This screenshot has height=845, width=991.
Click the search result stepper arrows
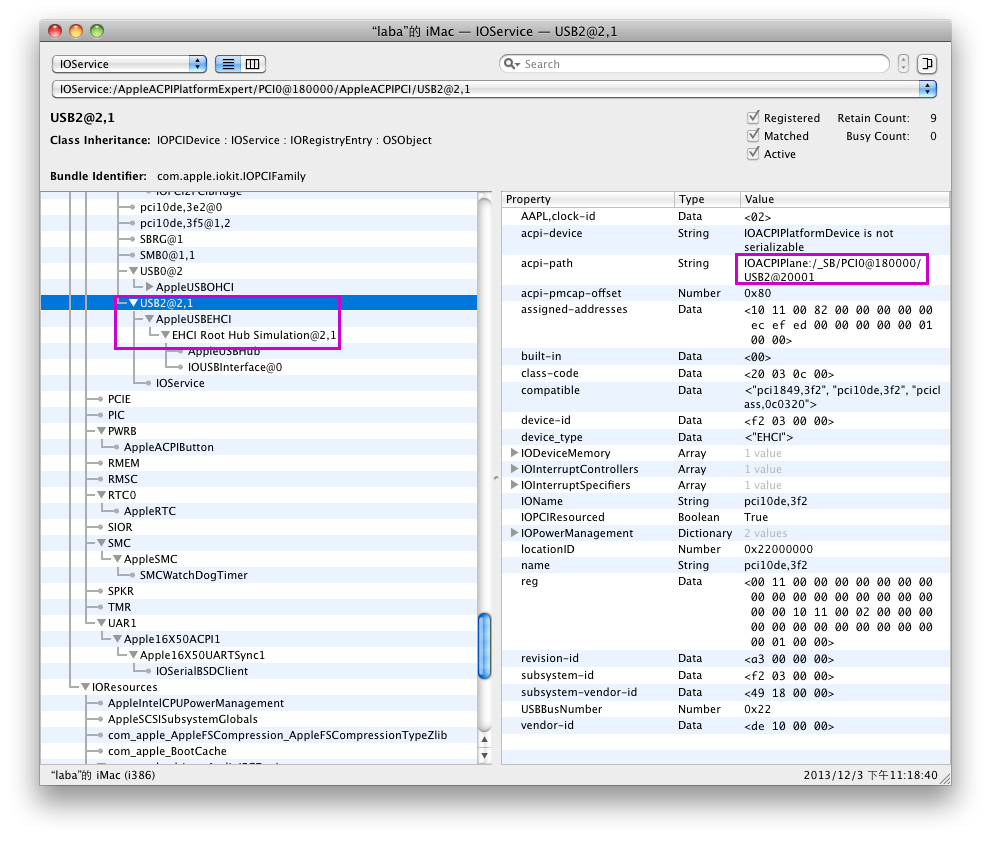click(x=903, y=64)
